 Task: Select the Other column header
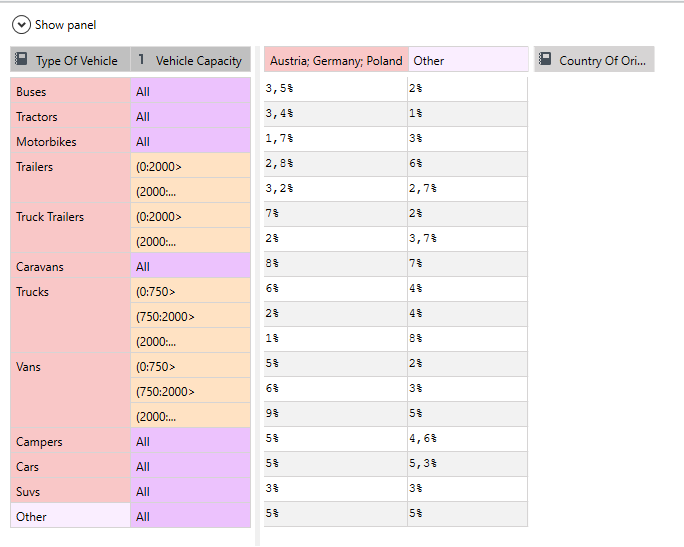[x=468, y=60]
